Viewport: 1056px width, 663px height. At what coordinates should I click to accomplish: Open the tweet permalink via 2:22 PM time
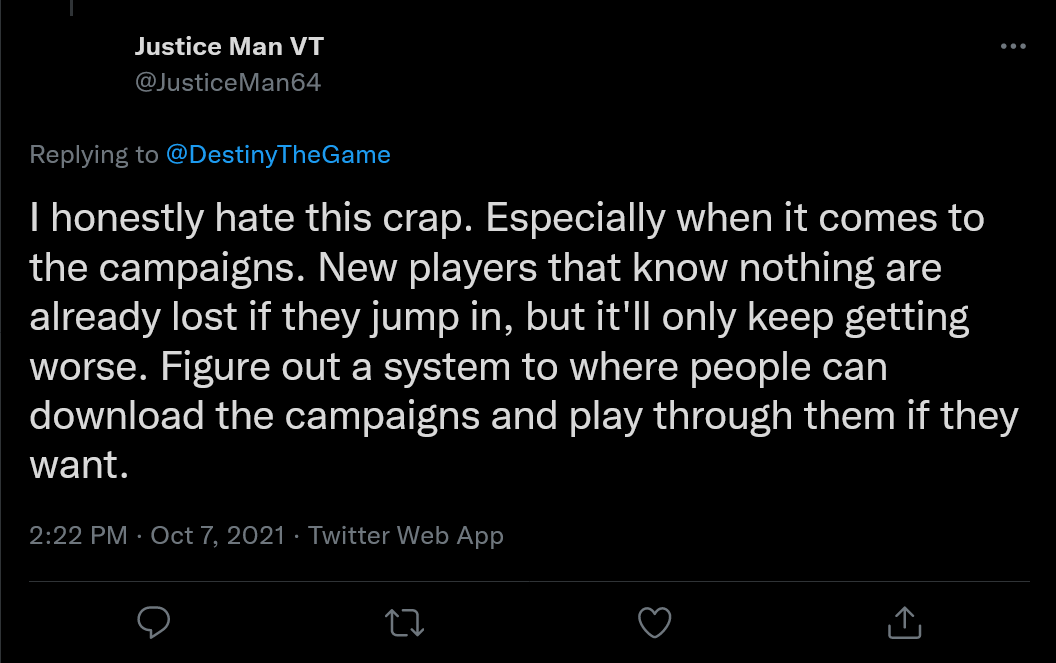coord(78,536)
